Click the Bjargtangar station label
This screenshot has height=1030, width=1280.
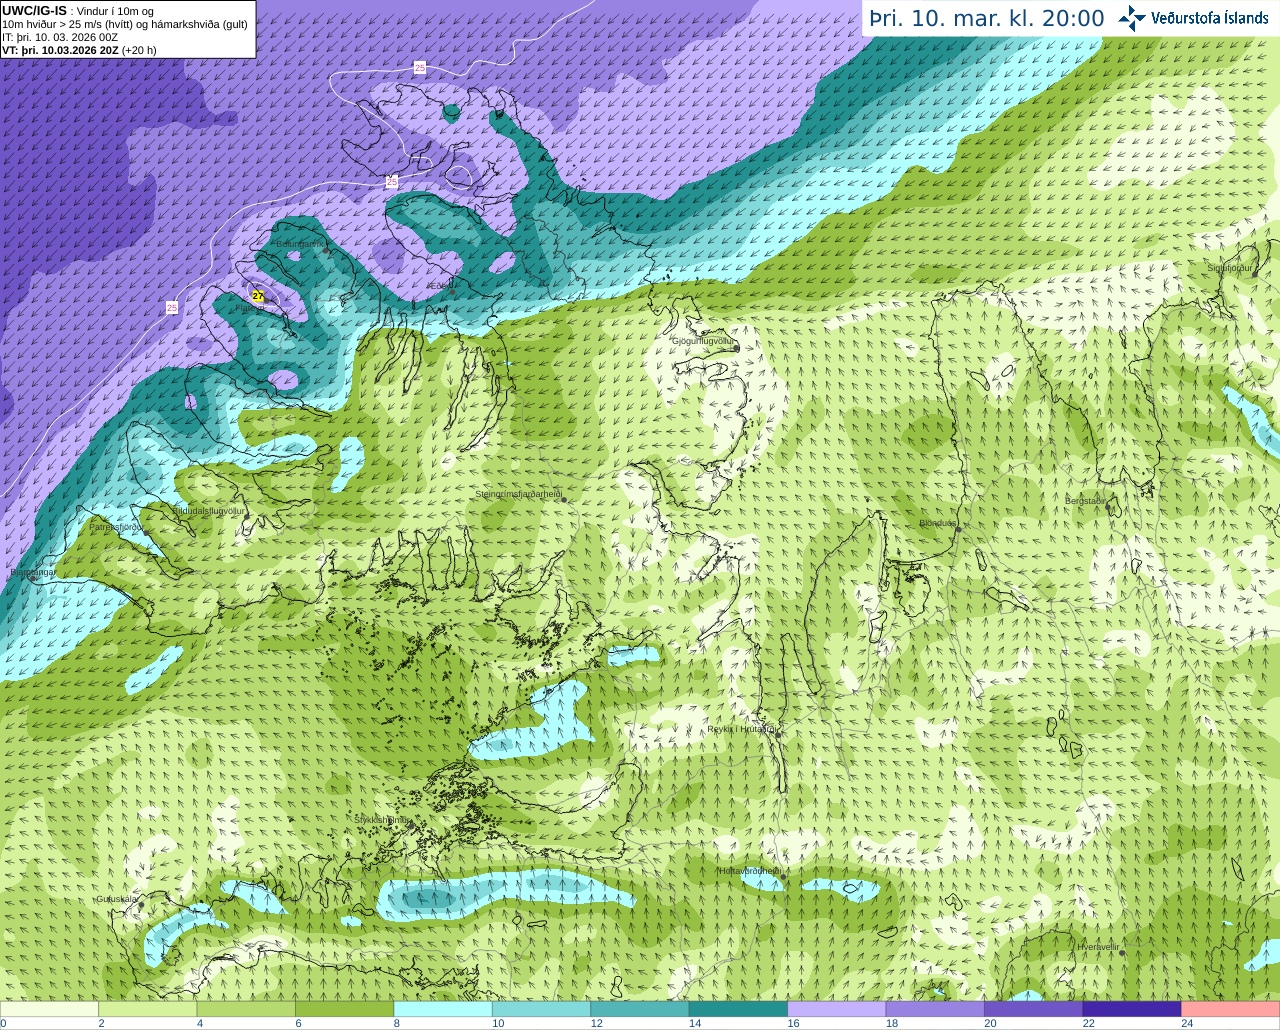[32, 572]
